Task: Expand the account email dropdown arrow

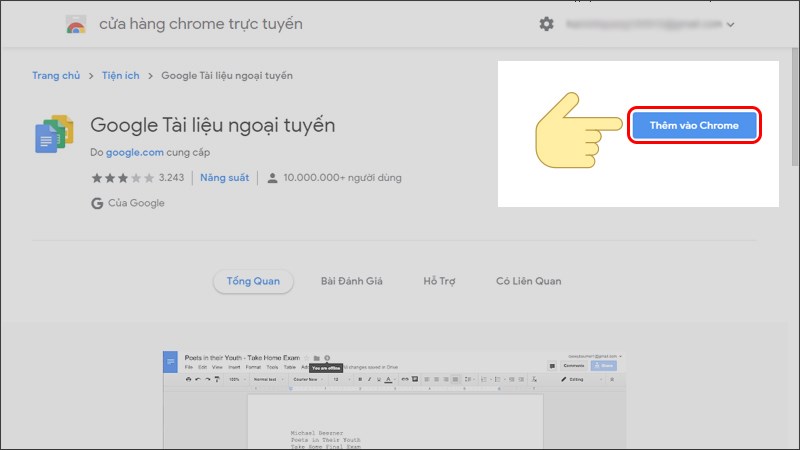Action: click(730, 24)
